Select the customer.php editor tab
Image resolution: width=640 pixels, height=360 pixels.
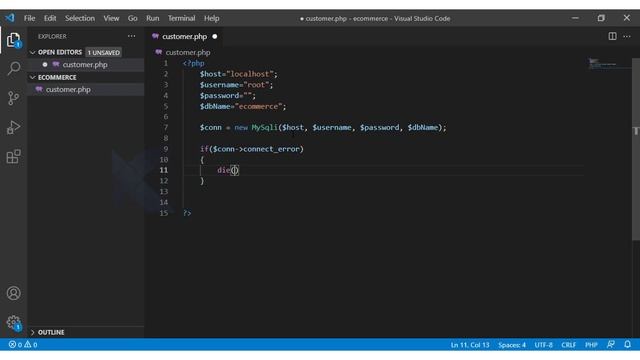tap(184, 36)
